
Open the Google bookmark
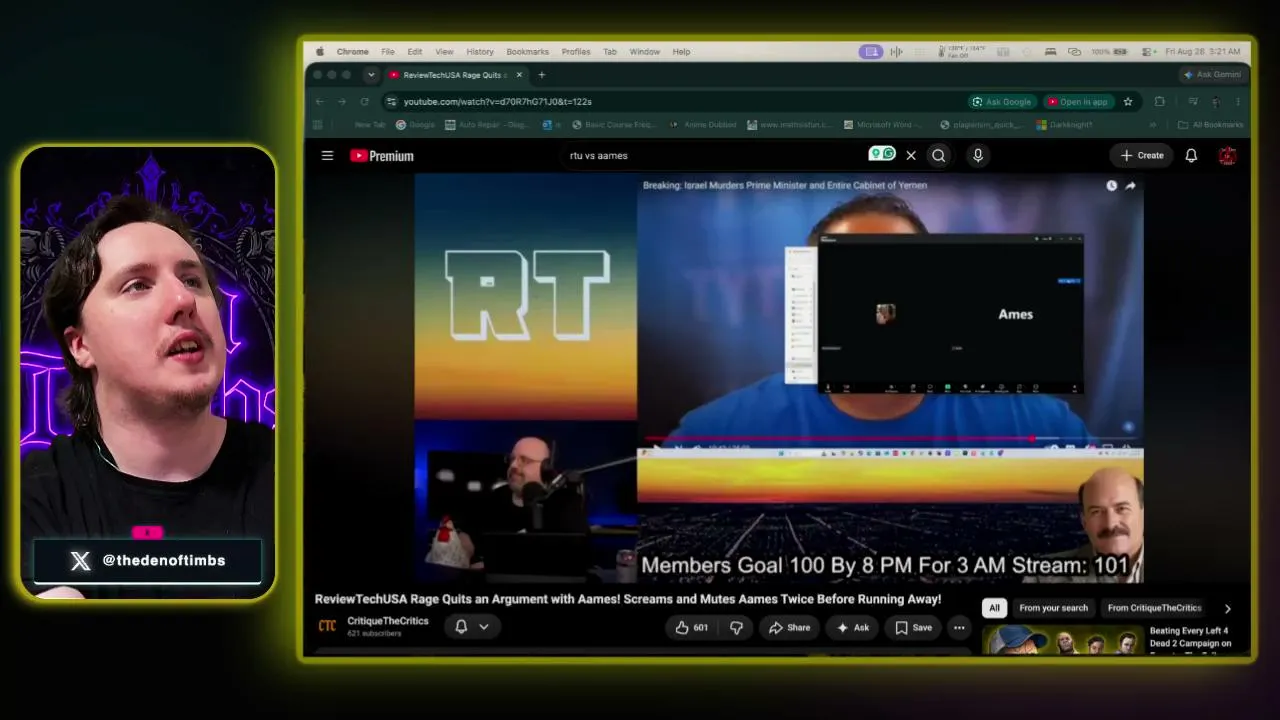[416, 125]
